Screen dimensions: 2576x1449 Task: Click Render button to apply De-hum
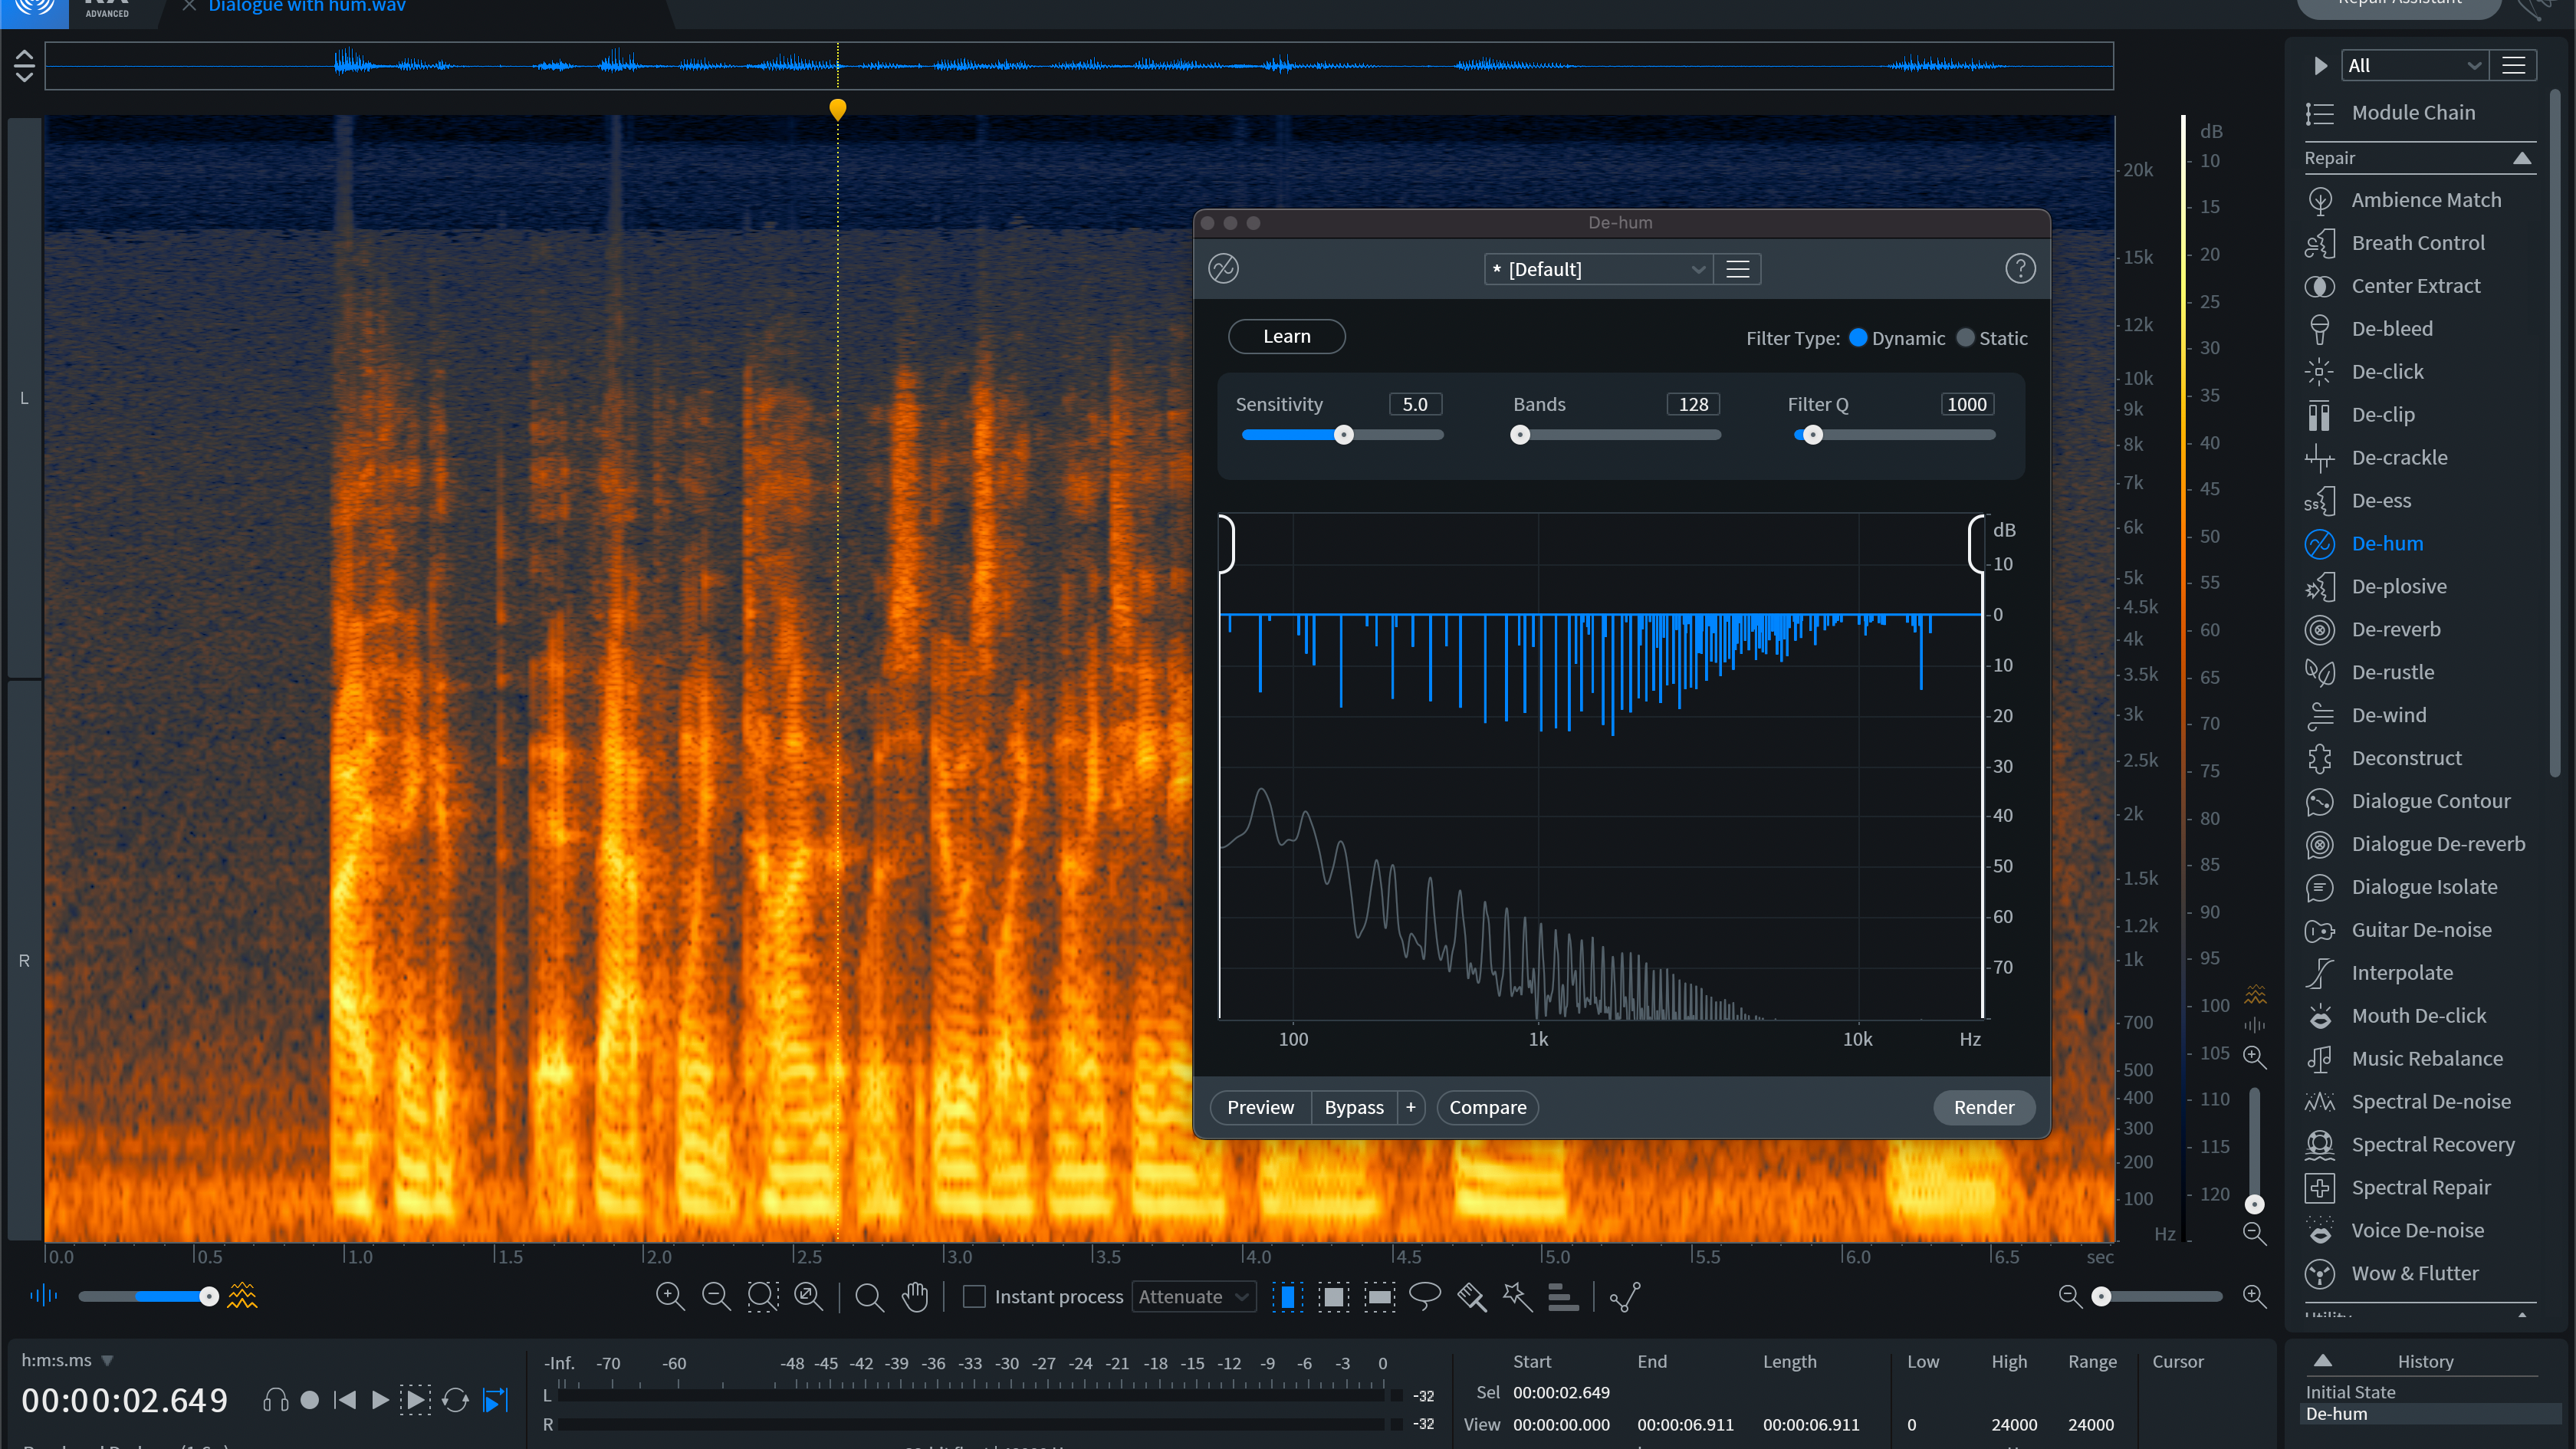pyautogui.click(x=1983, y=1106)
